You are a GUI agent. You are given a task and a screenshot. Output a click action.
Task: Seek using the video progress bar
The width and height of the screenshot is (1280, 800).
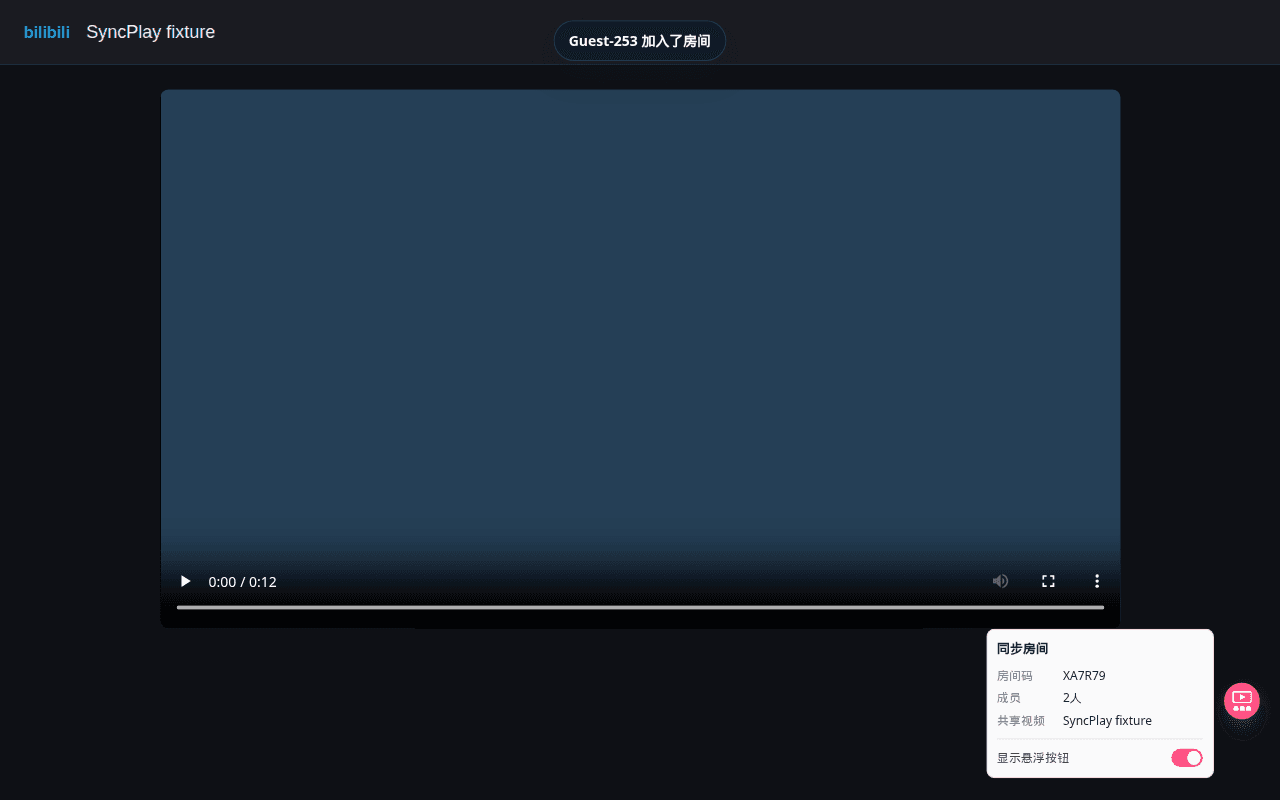tap(640, 607)
